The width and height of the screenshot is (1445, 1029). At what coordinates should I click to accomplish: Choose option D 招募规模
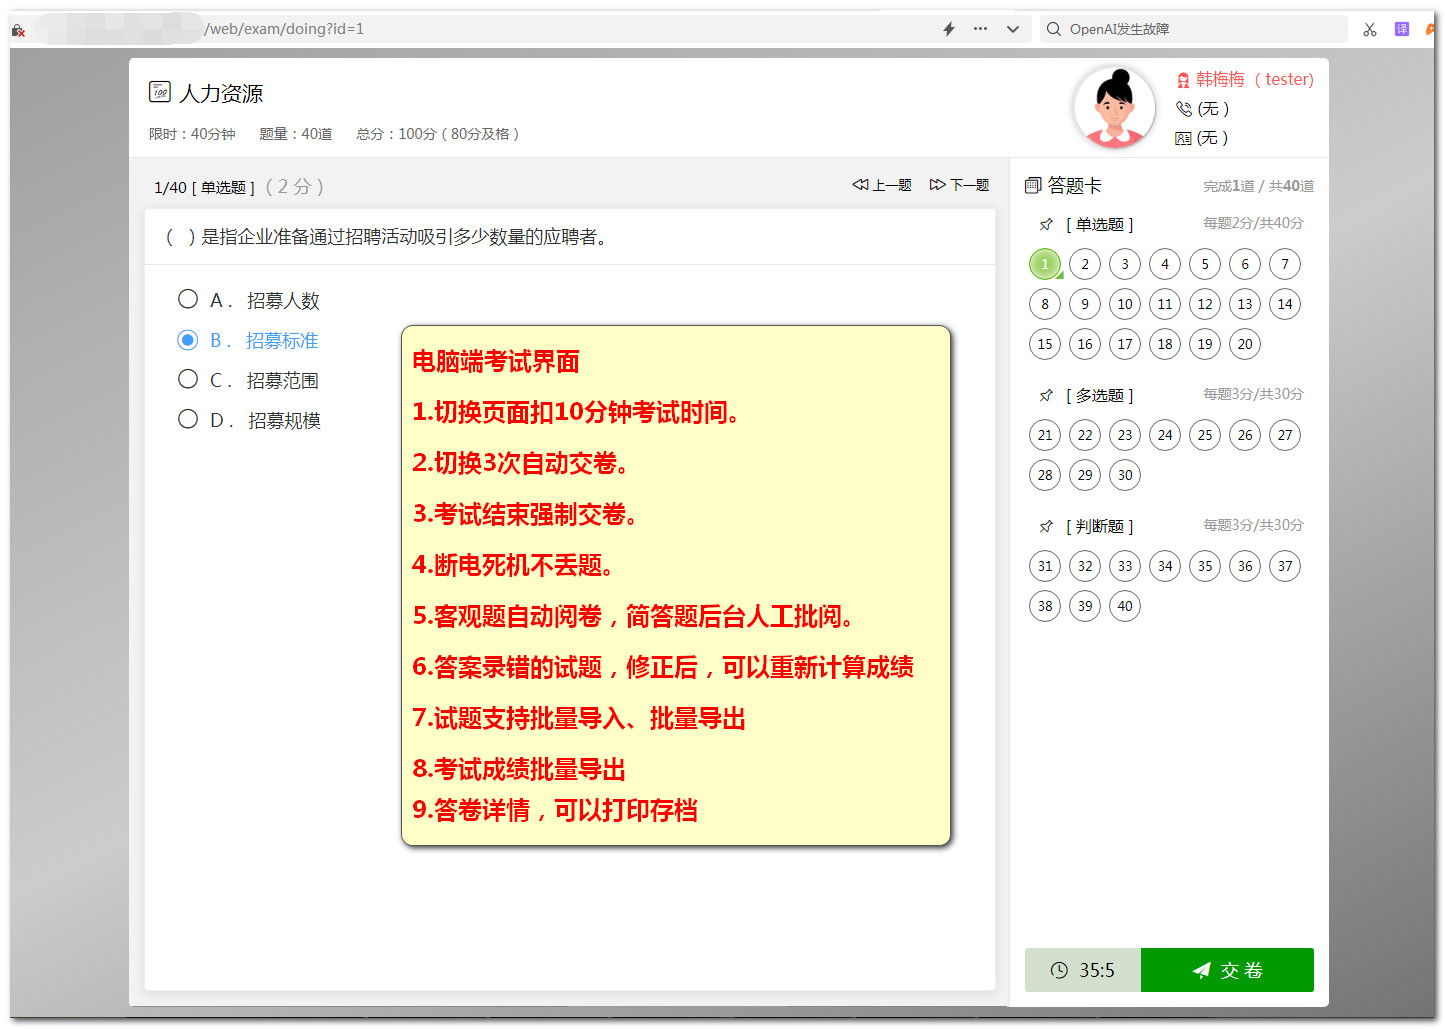click(188, 419)
